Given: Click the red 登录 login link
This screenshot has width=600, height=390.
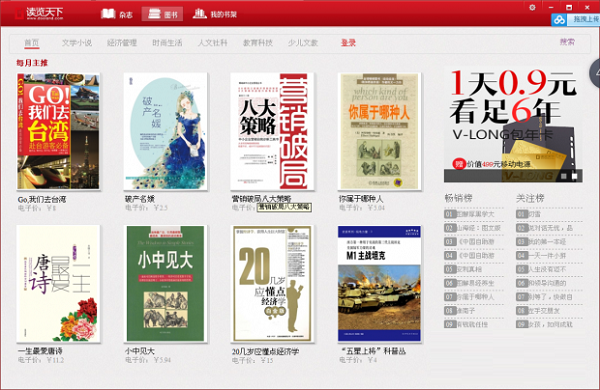Looking at the screenshot, I should 348,42.
